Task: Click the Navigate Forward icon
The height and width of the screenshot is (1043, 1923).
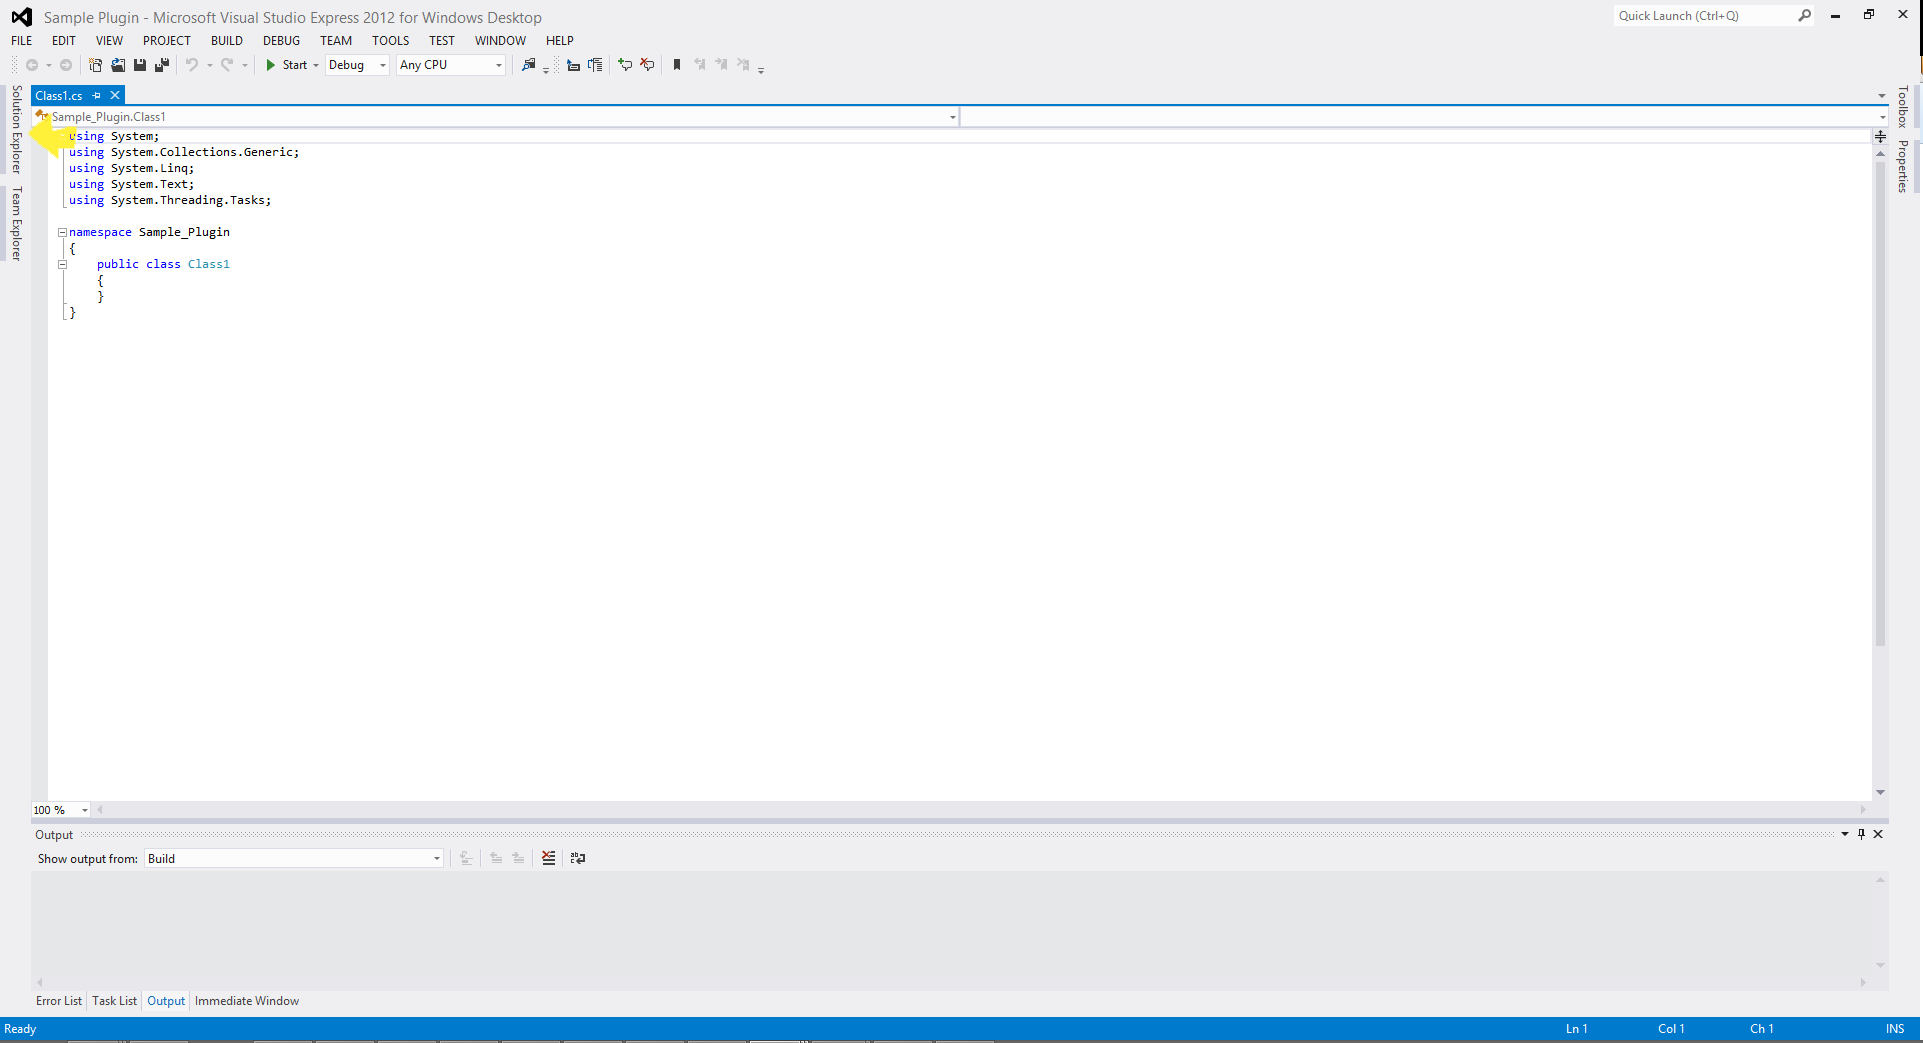Action: click(x=66, y=65)
